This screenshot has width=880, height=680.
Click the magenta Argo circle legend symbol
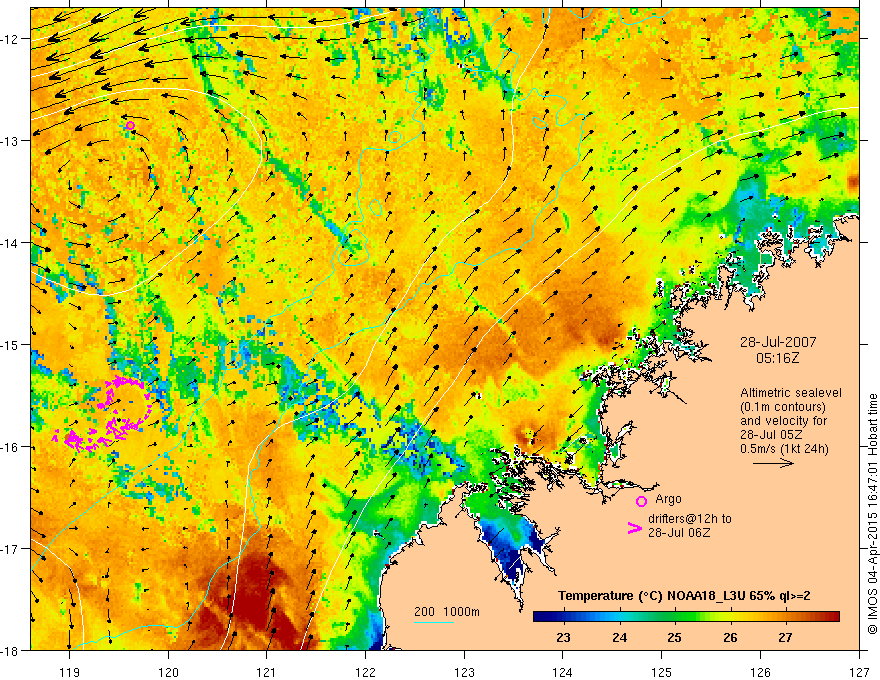tap(641, 501)
